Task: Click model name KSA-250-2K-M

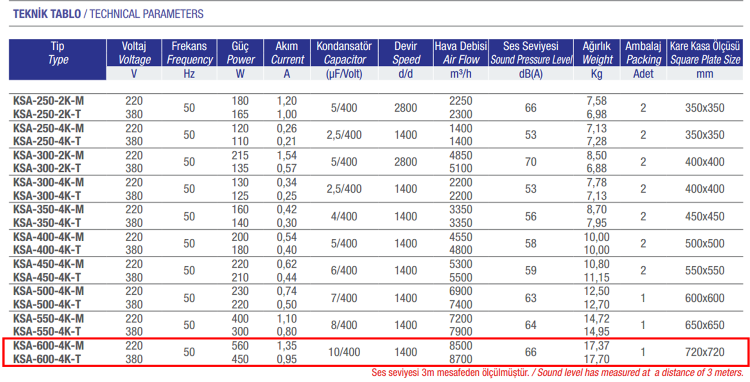Action: click(48, 101)
